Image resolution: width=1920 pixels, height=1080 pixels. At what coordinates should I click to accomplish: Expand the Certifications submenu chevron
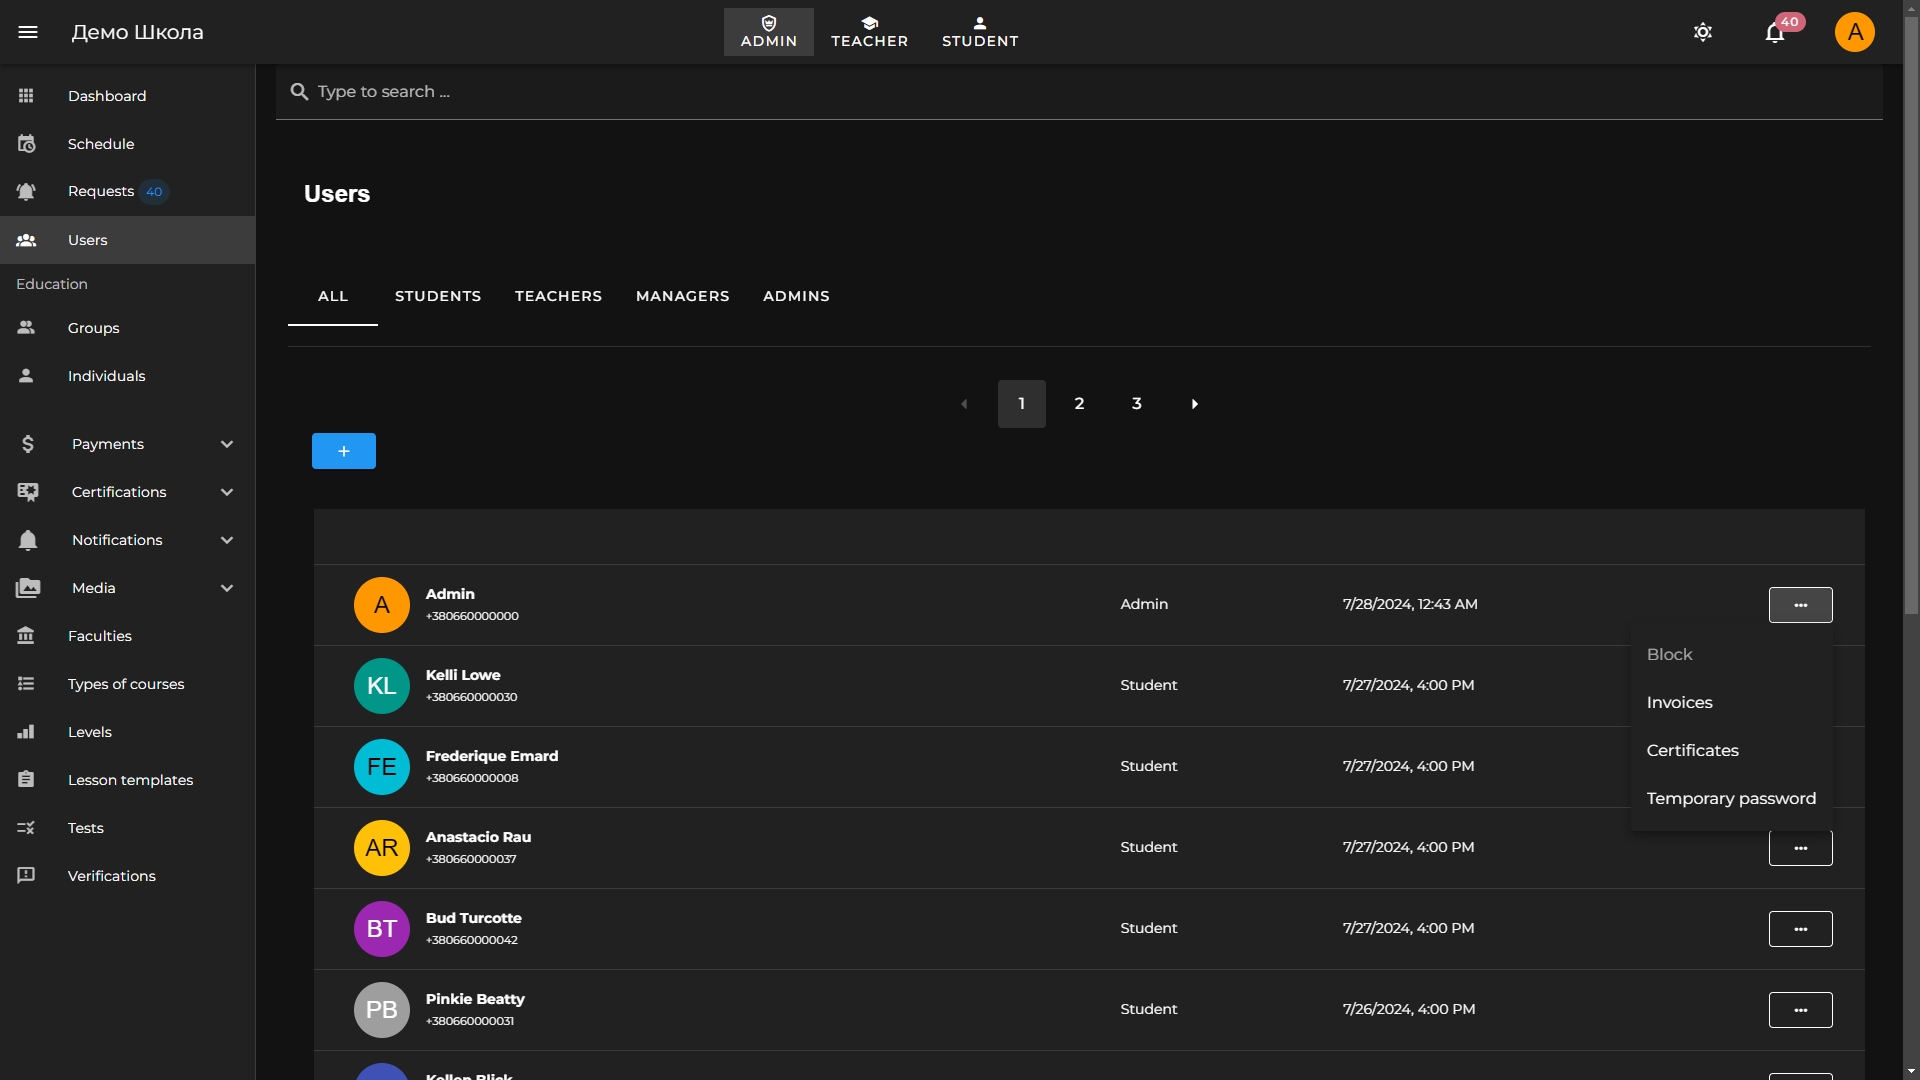[x=227, y=492]
